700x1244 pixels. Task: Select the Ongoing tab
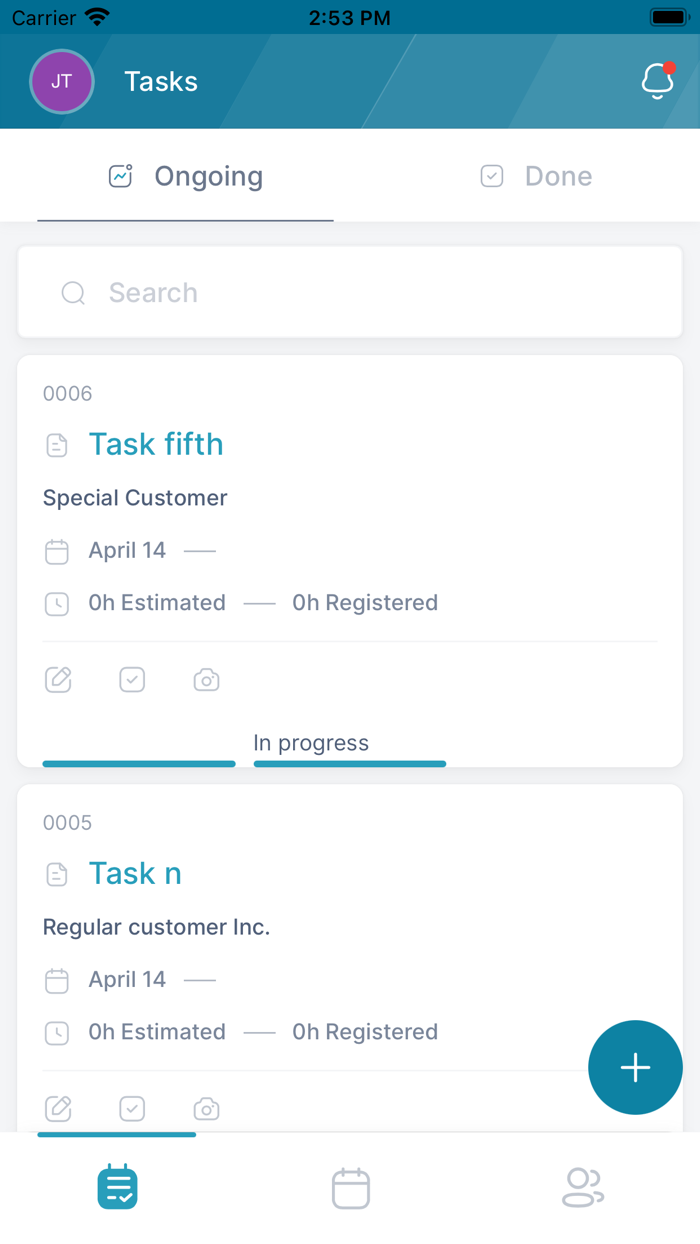point(208,175)
